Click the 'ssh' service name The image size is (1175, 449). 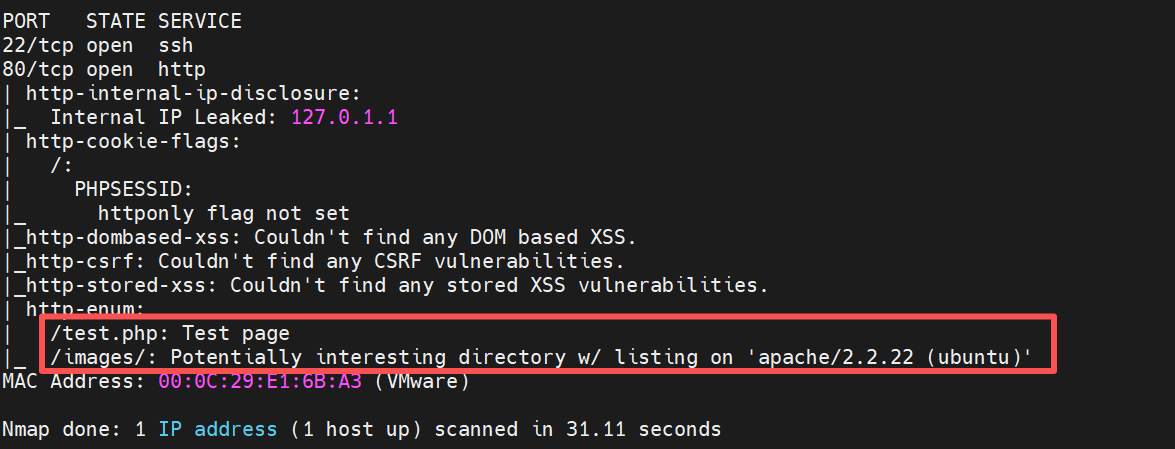point(175,45)
